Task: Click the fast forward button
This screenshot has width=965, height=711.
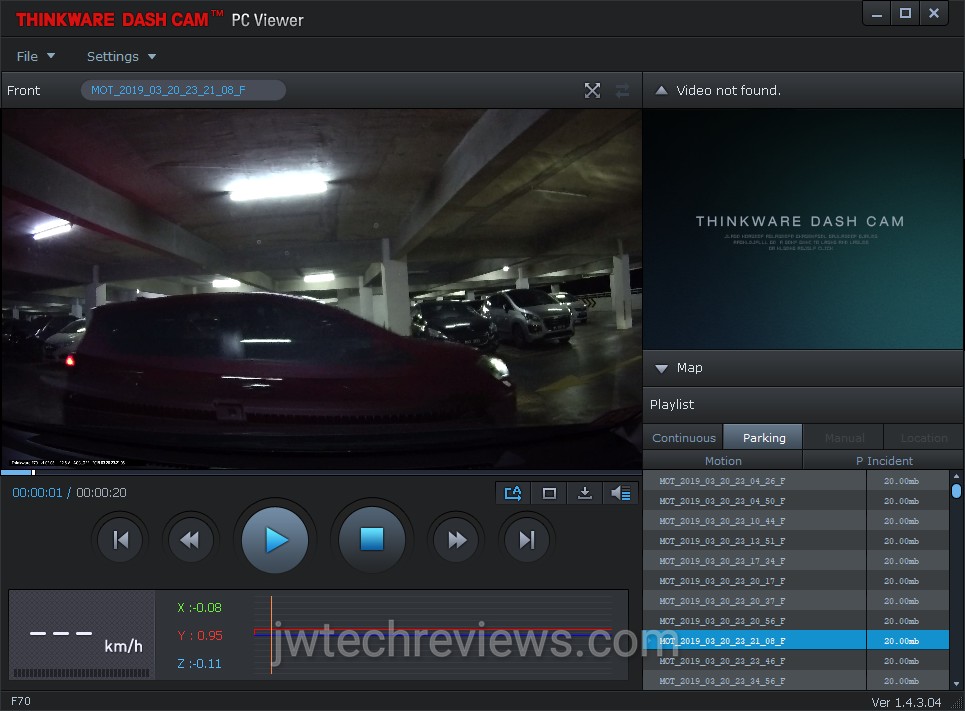Action: point(456,540)
